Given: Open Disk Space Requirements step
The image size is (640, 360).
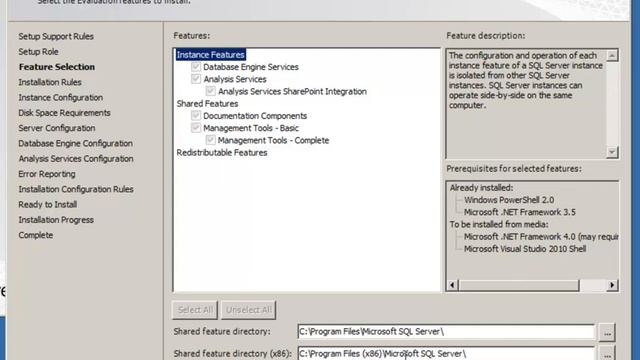Looking at the screenshot, I should 64,113.
